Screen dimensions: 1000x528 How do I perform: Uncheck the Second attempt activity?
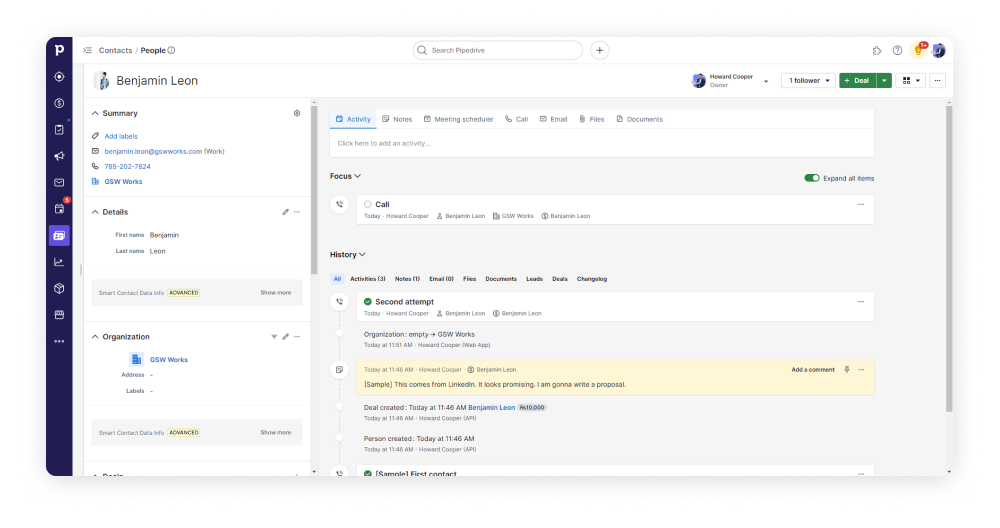click(368, 301)
